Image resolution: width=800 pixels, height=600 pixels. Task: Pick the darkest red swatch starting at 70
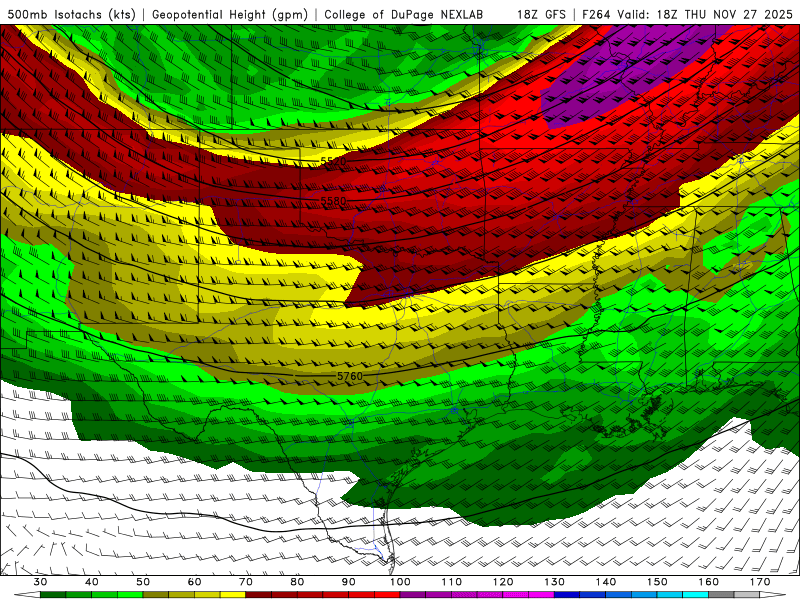[x=259, y=595]
